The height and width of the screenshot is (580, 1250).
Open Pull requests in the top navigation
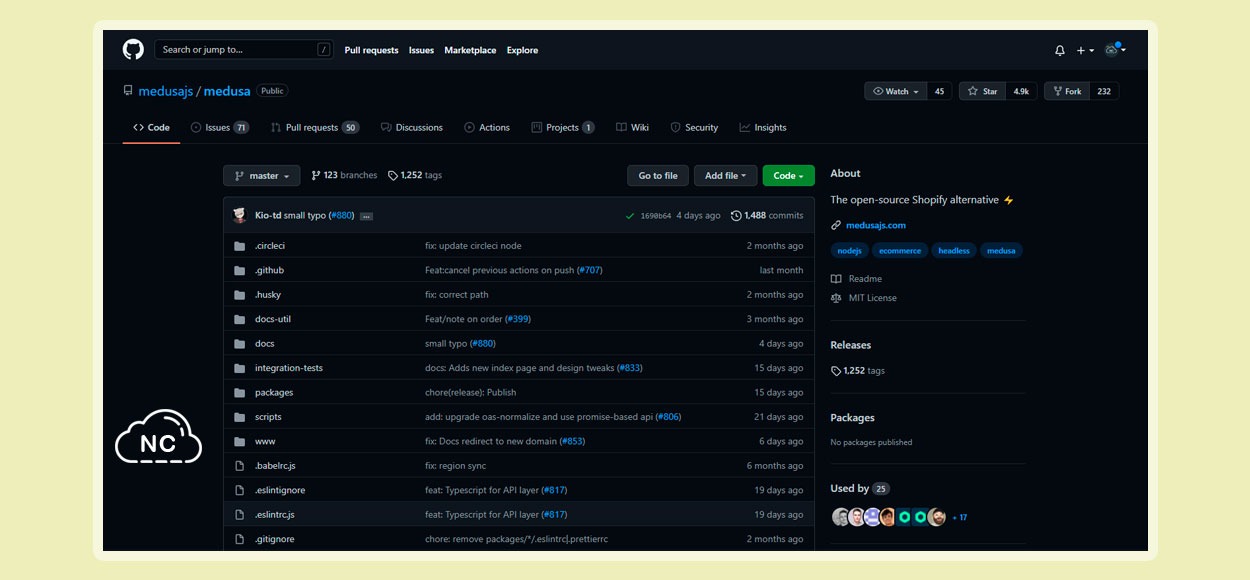click(372, 50)
